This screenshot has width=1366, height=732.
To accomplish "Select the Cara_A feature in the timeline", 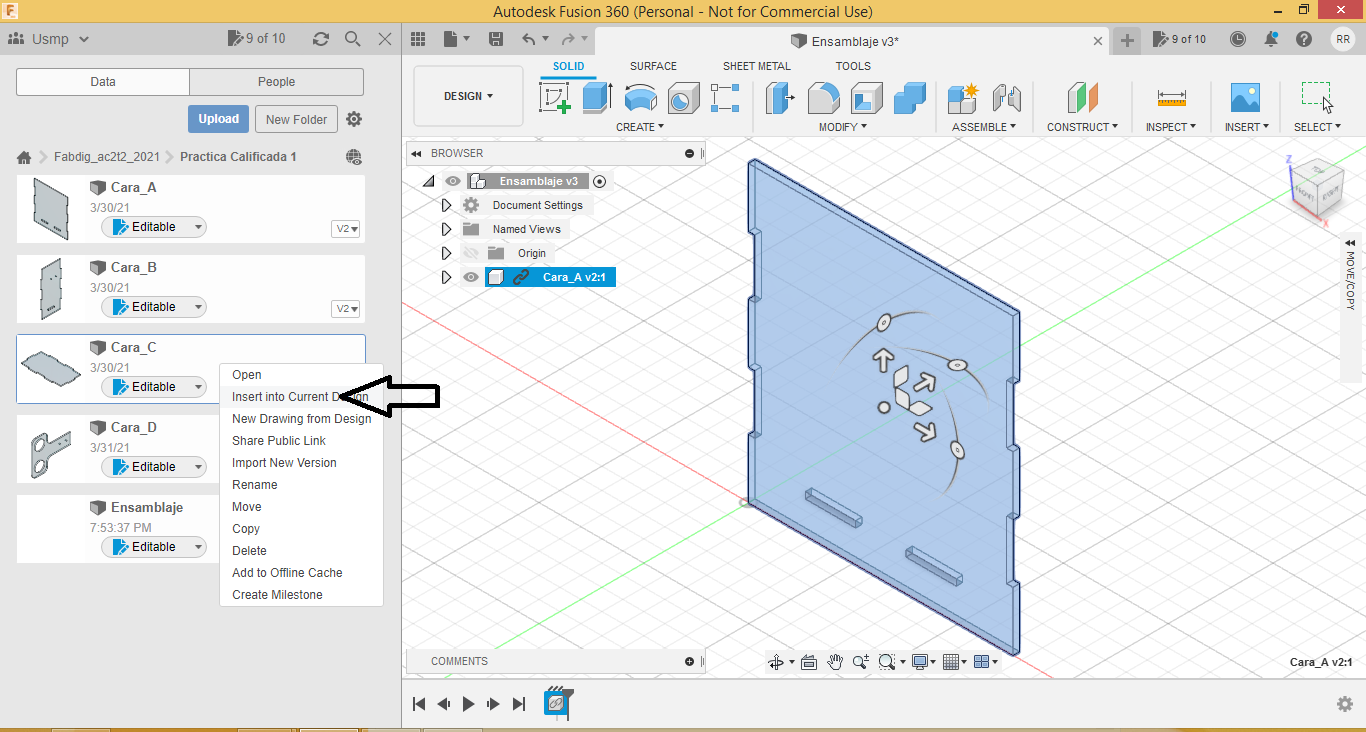I will point(555,702).
